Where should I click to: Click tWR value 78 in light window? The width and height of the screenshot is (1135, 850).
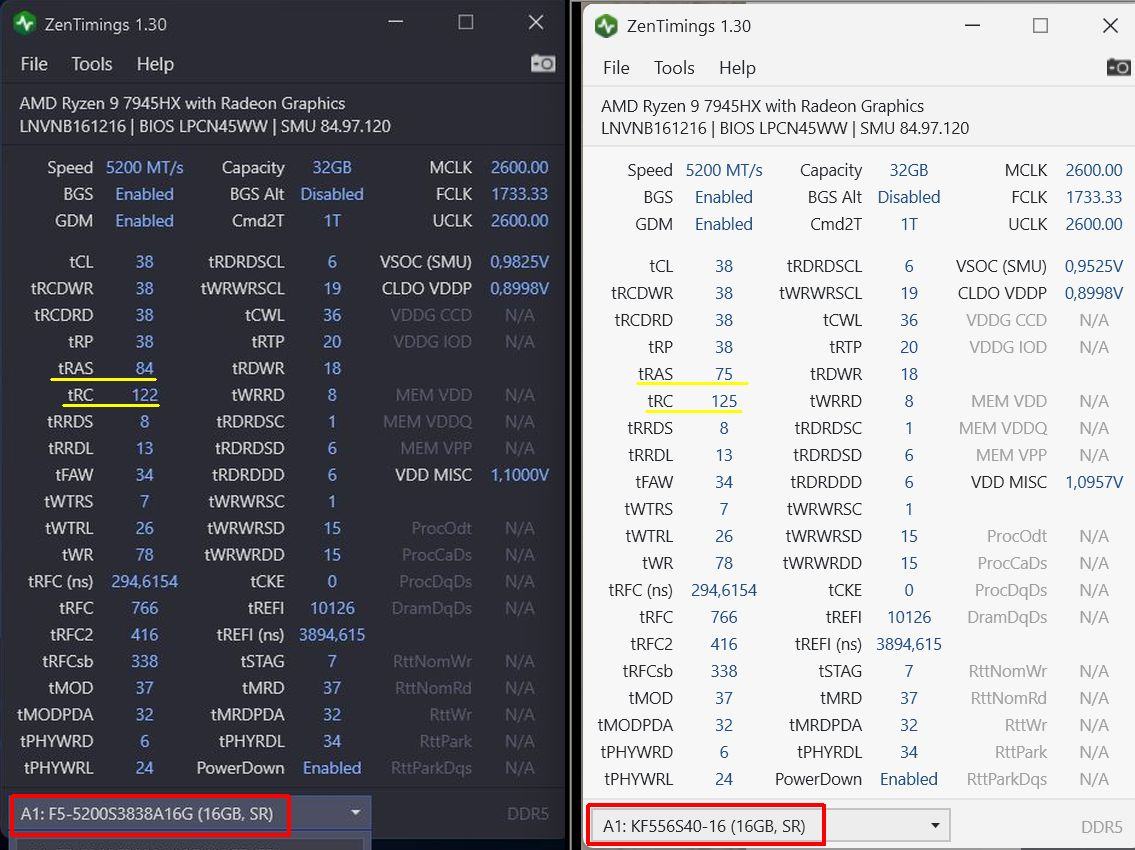pyautogui.click(x=724, y=563)
